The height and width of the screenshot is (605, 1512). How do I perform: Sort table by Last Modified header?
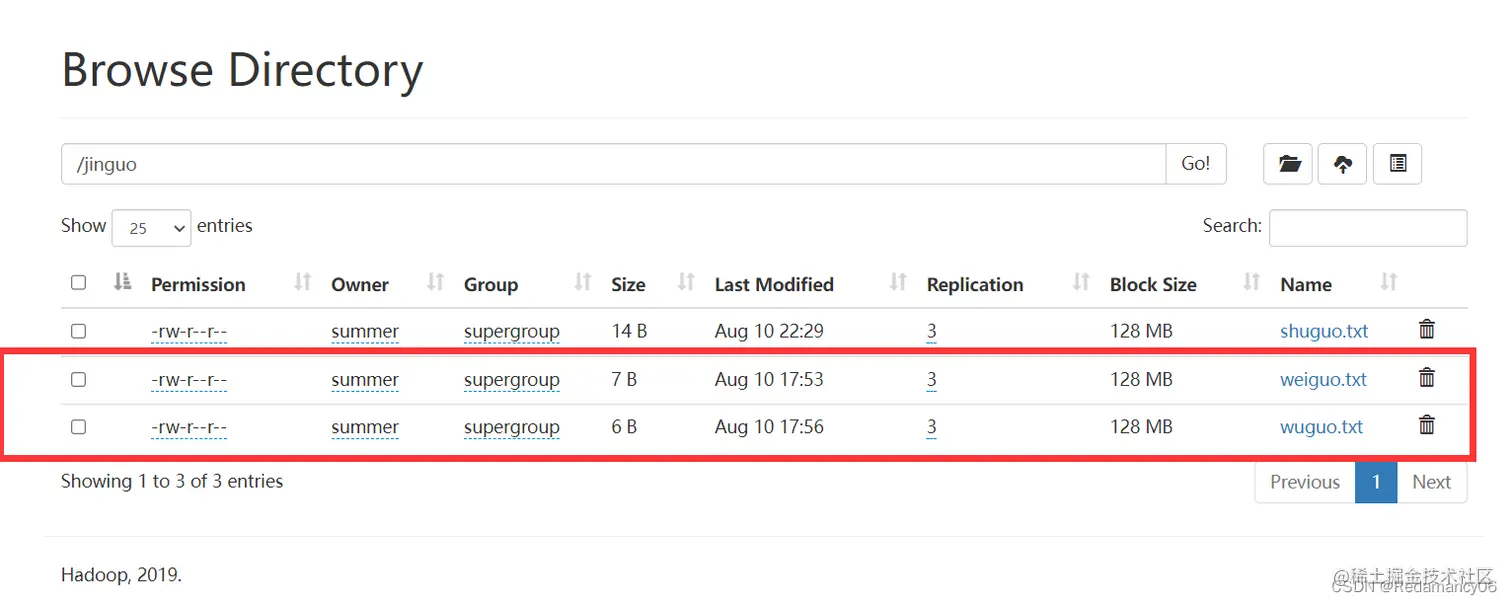tap(774, 284)
